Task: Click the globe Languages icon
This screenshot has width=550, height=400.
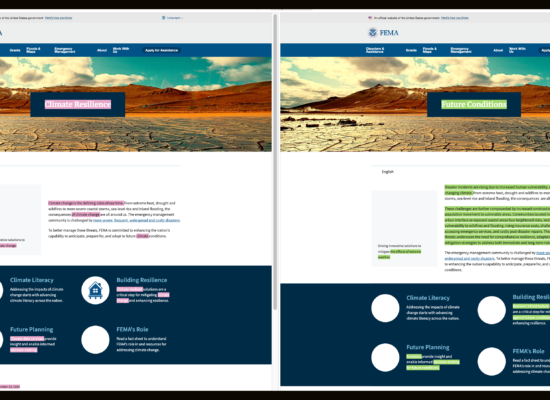Action: pyautogui.click(x=163, y=18)
